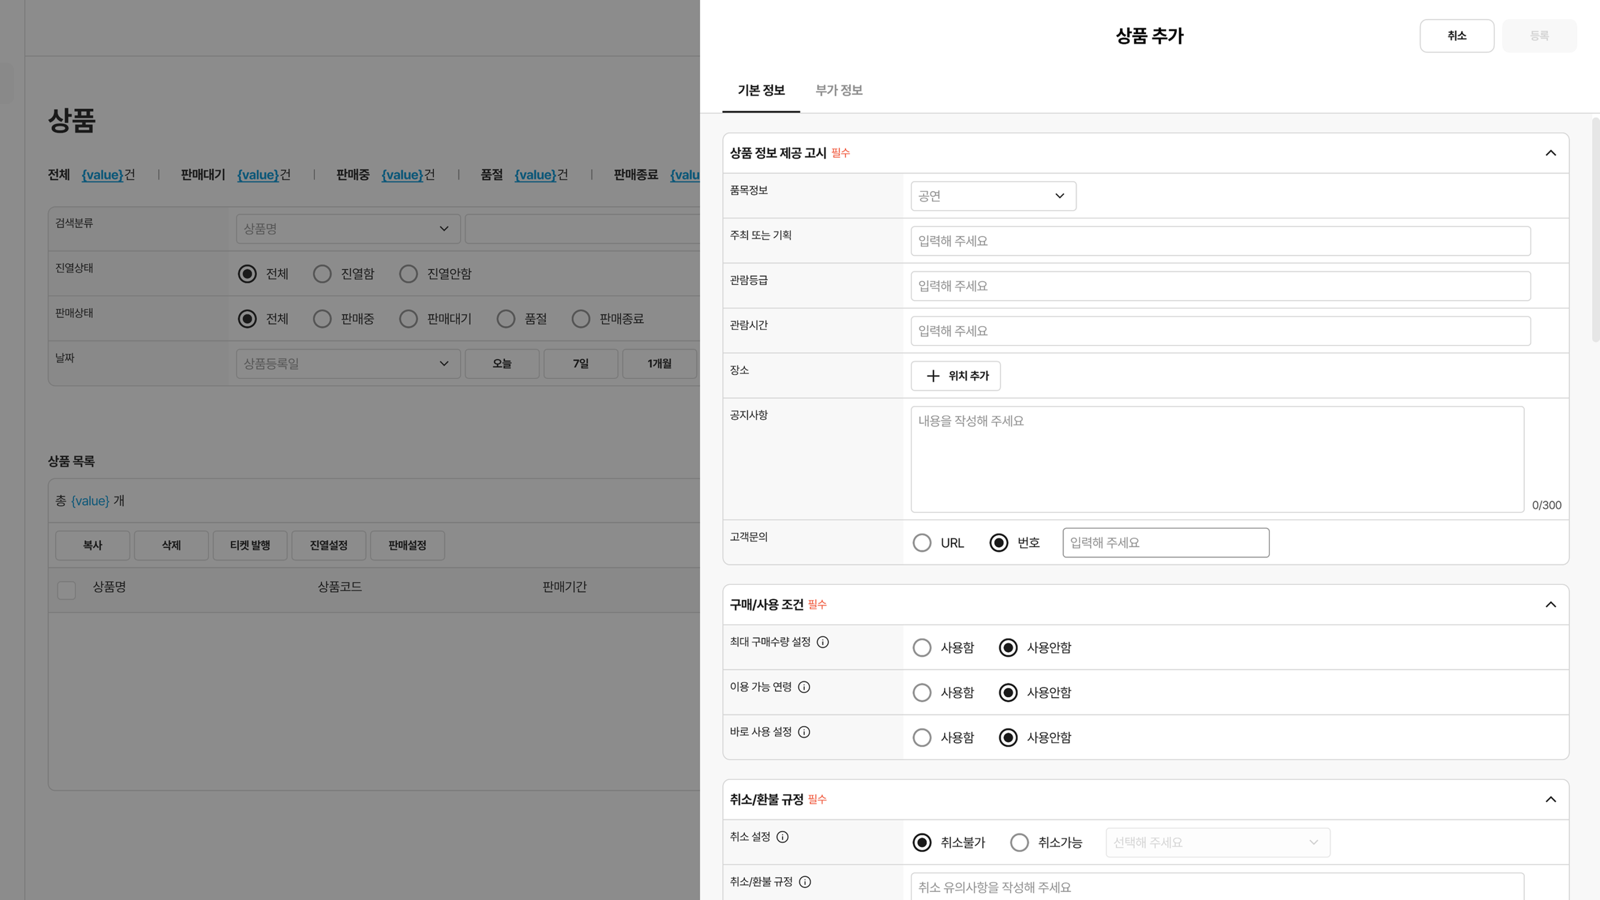Click the 관람등급 input field

pos(1220,286)
